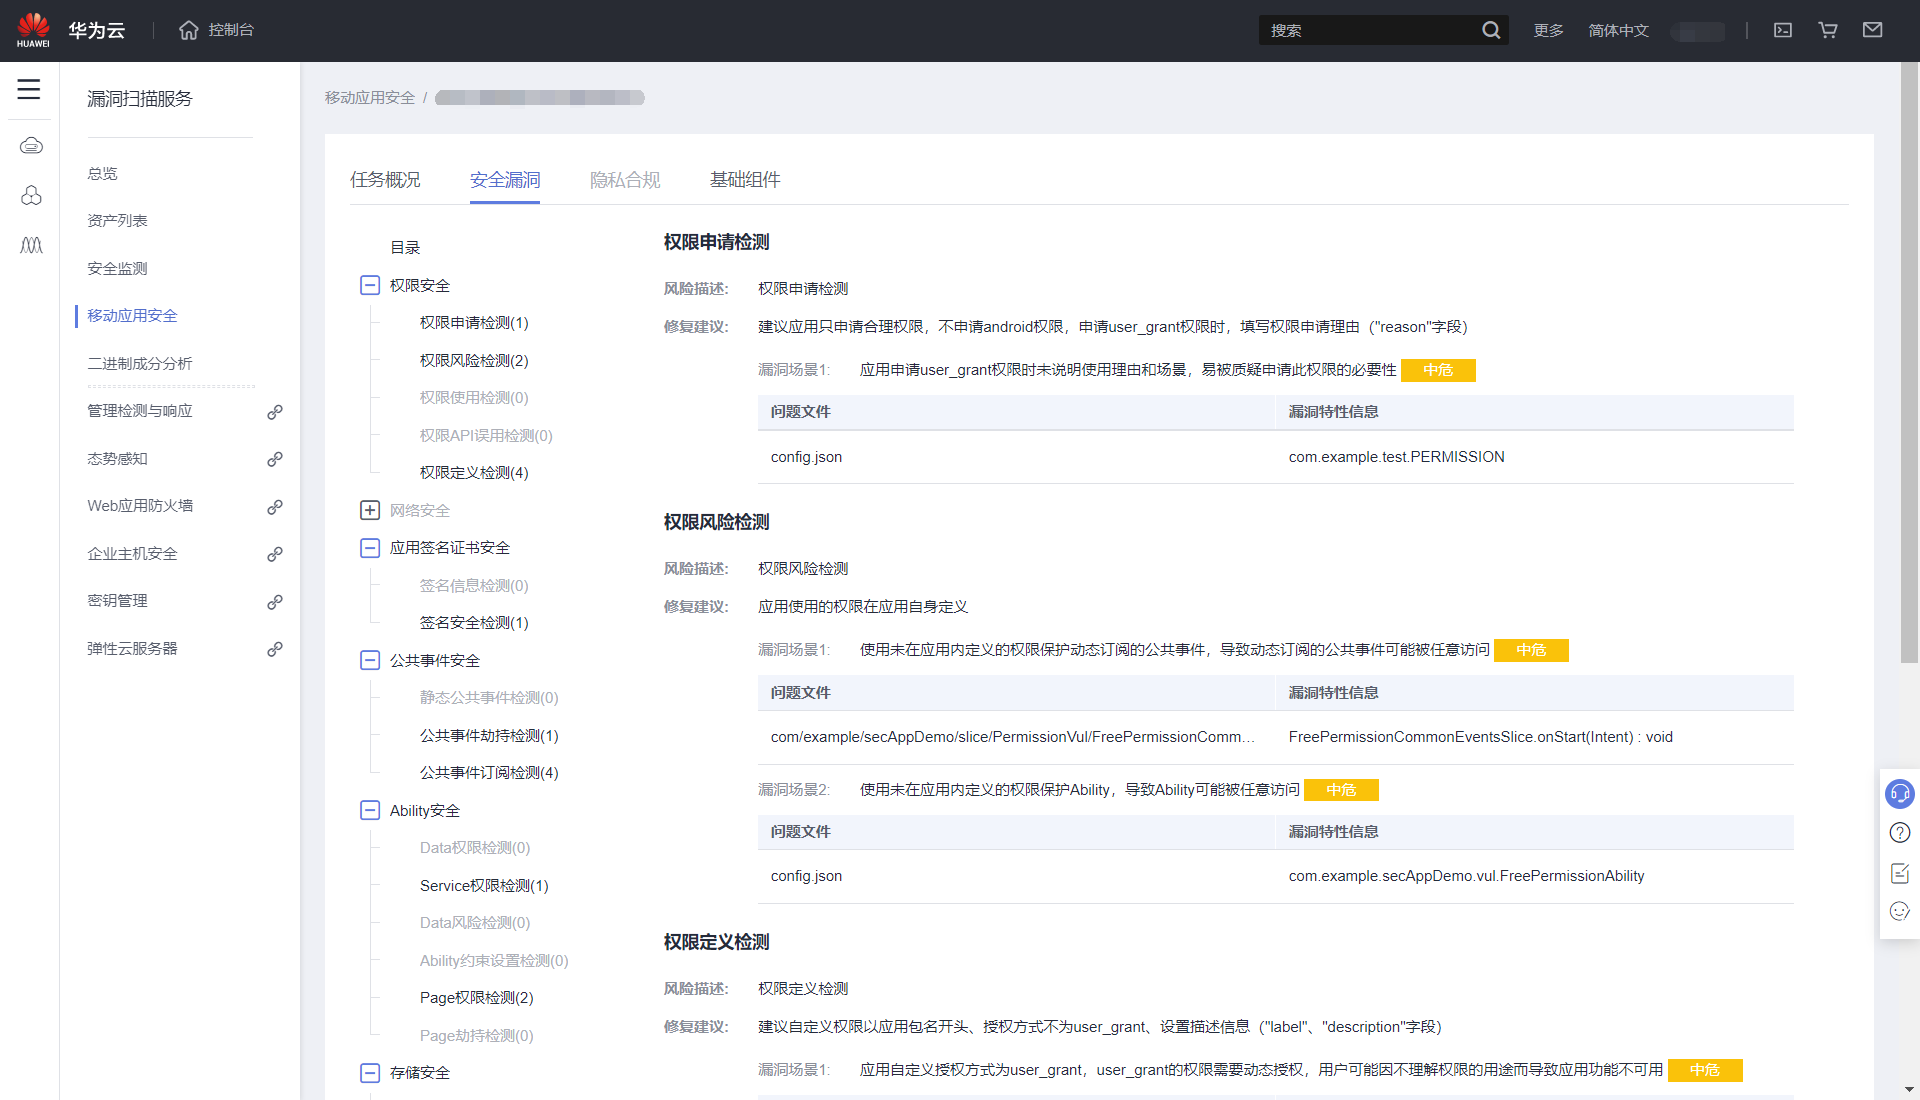Click the page vertical scrollbar thumb
This screenshot has width=1920, height=1100.
click(1909, 360)
